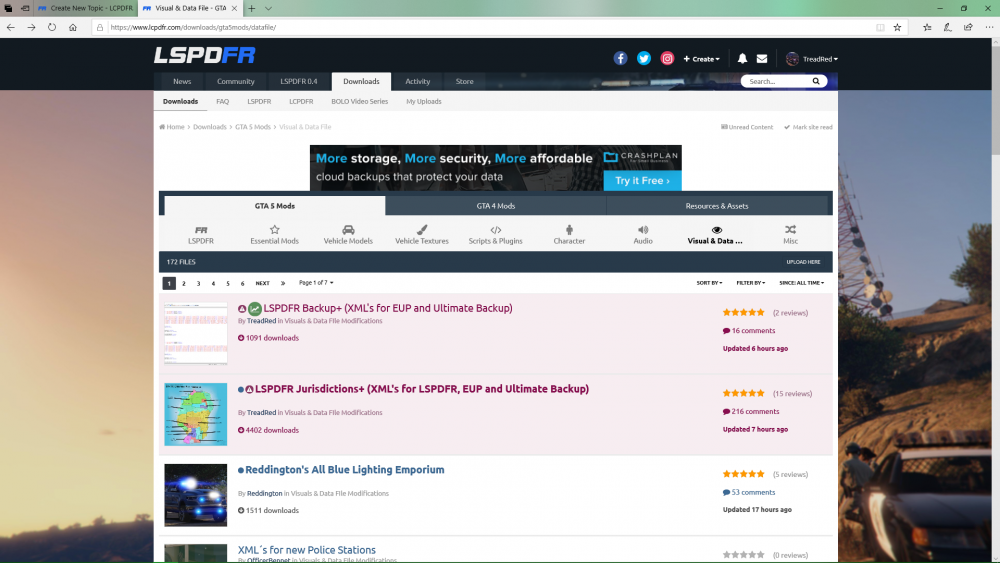Click the browser address bar URL
The image size is (1000, 563).
[x=193, y=27]
